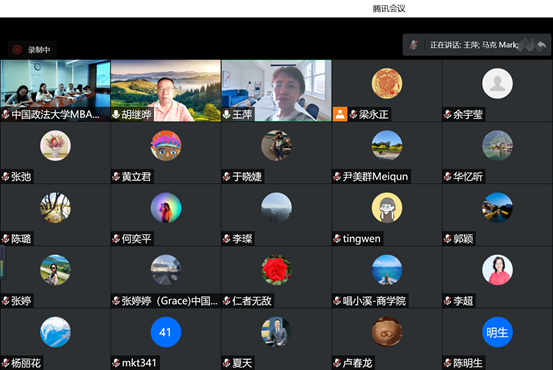The height and width of the screenshot is (370, 553).
Task: Click the 正在讲话 speaker status text
Action: point(474,45)
